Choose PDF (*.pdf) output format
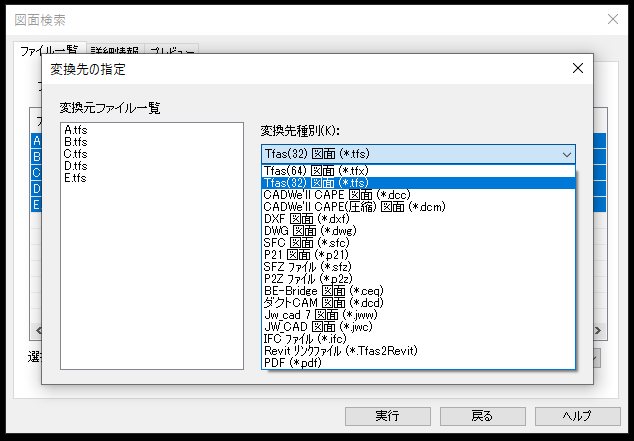The width and height of the screenshot is (634, 441). pos(292,363)
